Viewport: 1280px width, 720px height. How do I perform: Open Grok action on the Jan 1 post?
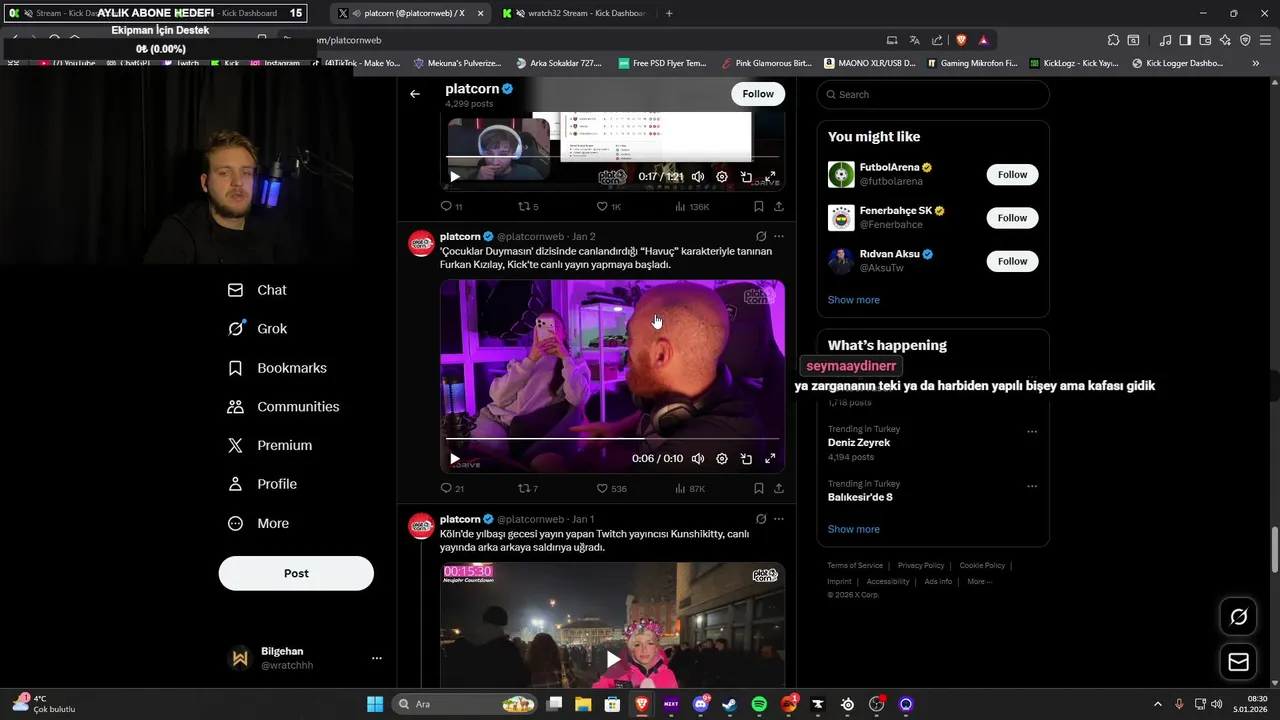(761, 519)
